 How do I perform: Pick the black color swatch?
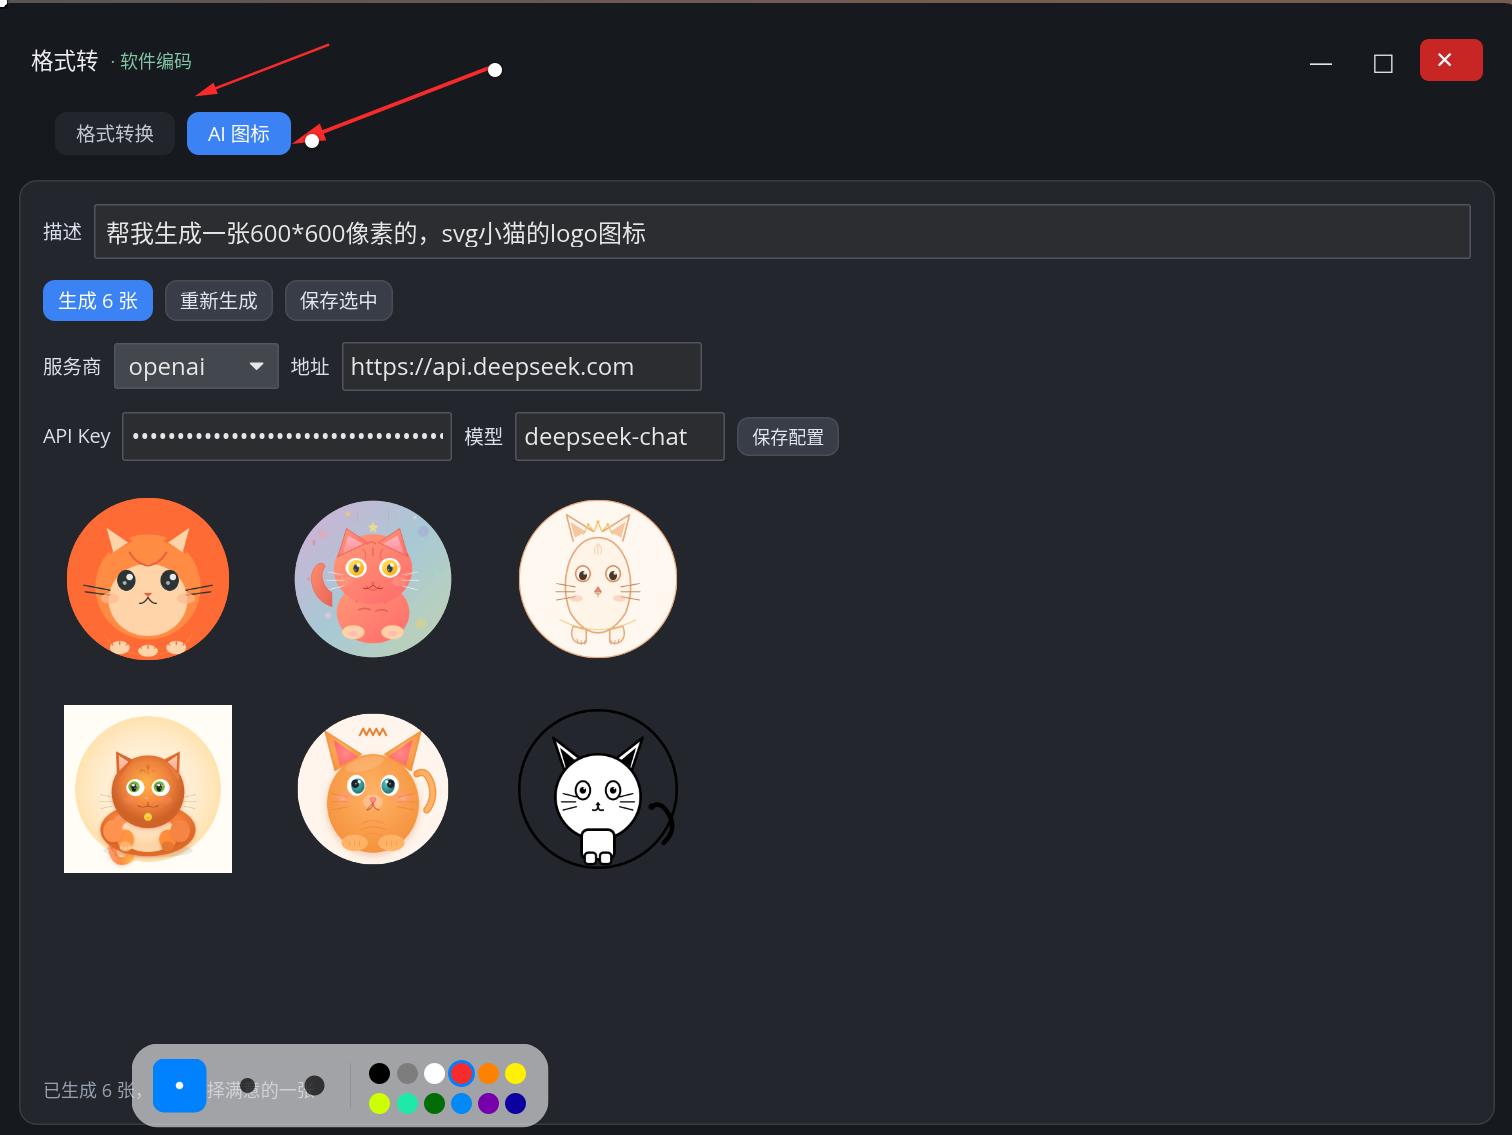point(380,1074)
